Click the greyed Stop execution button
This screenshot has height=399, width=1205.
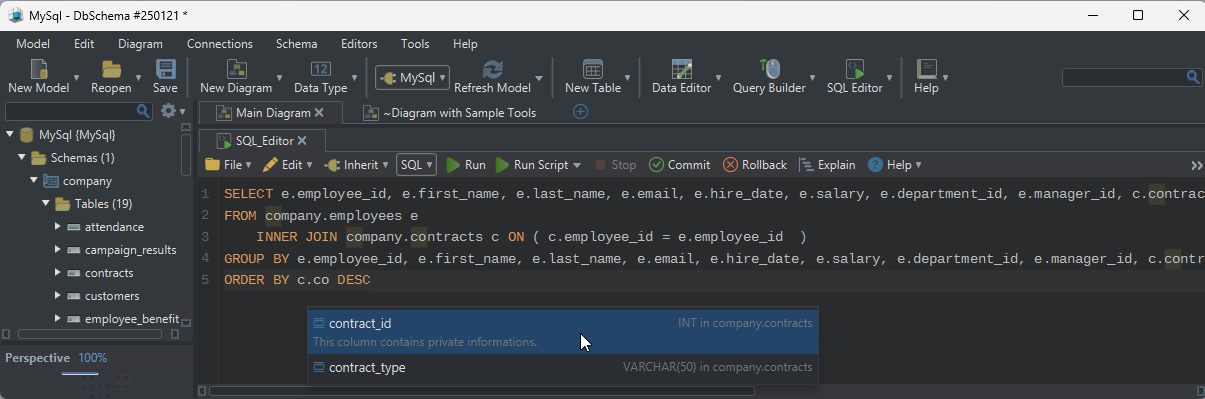pyautogui.click(x=615, y=165)
